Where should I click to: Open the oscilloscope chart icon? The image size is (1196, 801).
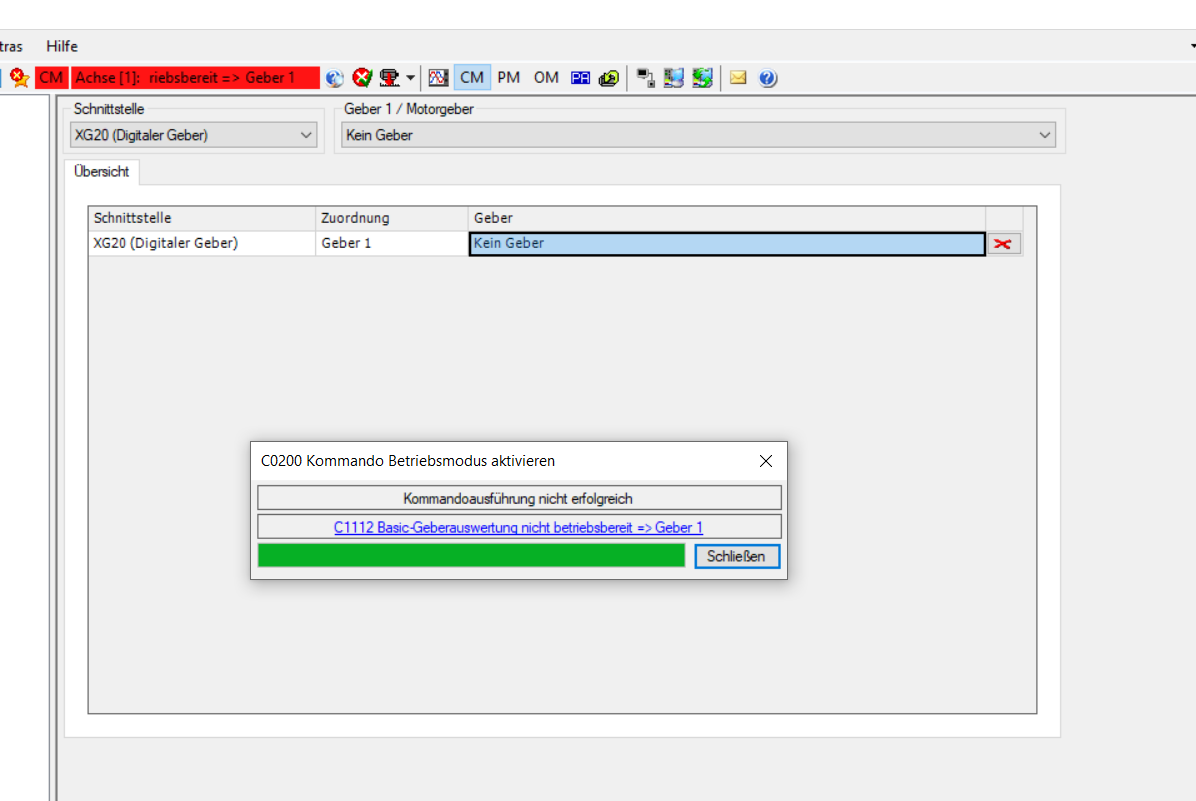[438, 78]
